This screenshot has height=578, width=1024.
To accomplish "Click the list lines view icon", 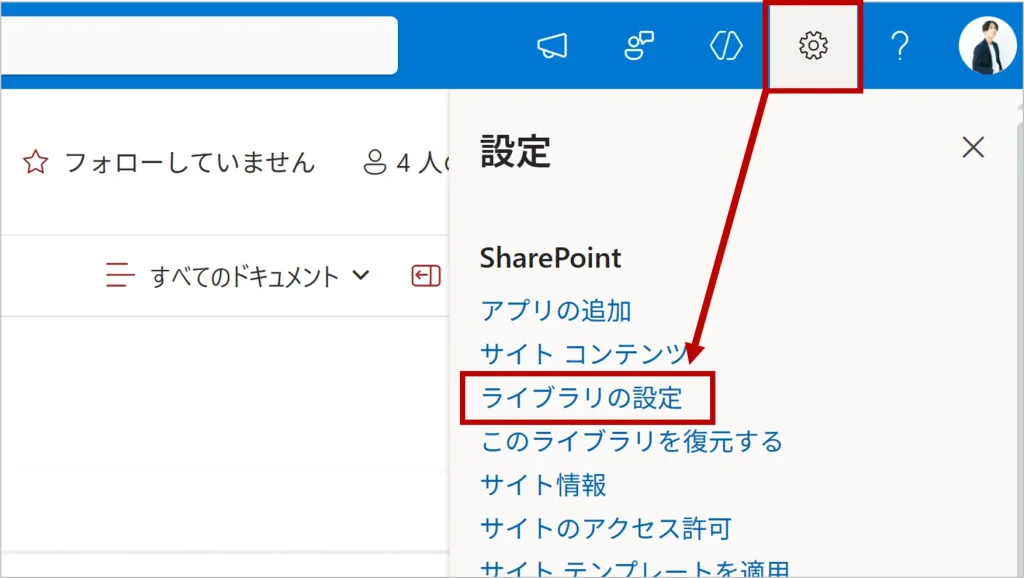I will click(x=120, y=276).
